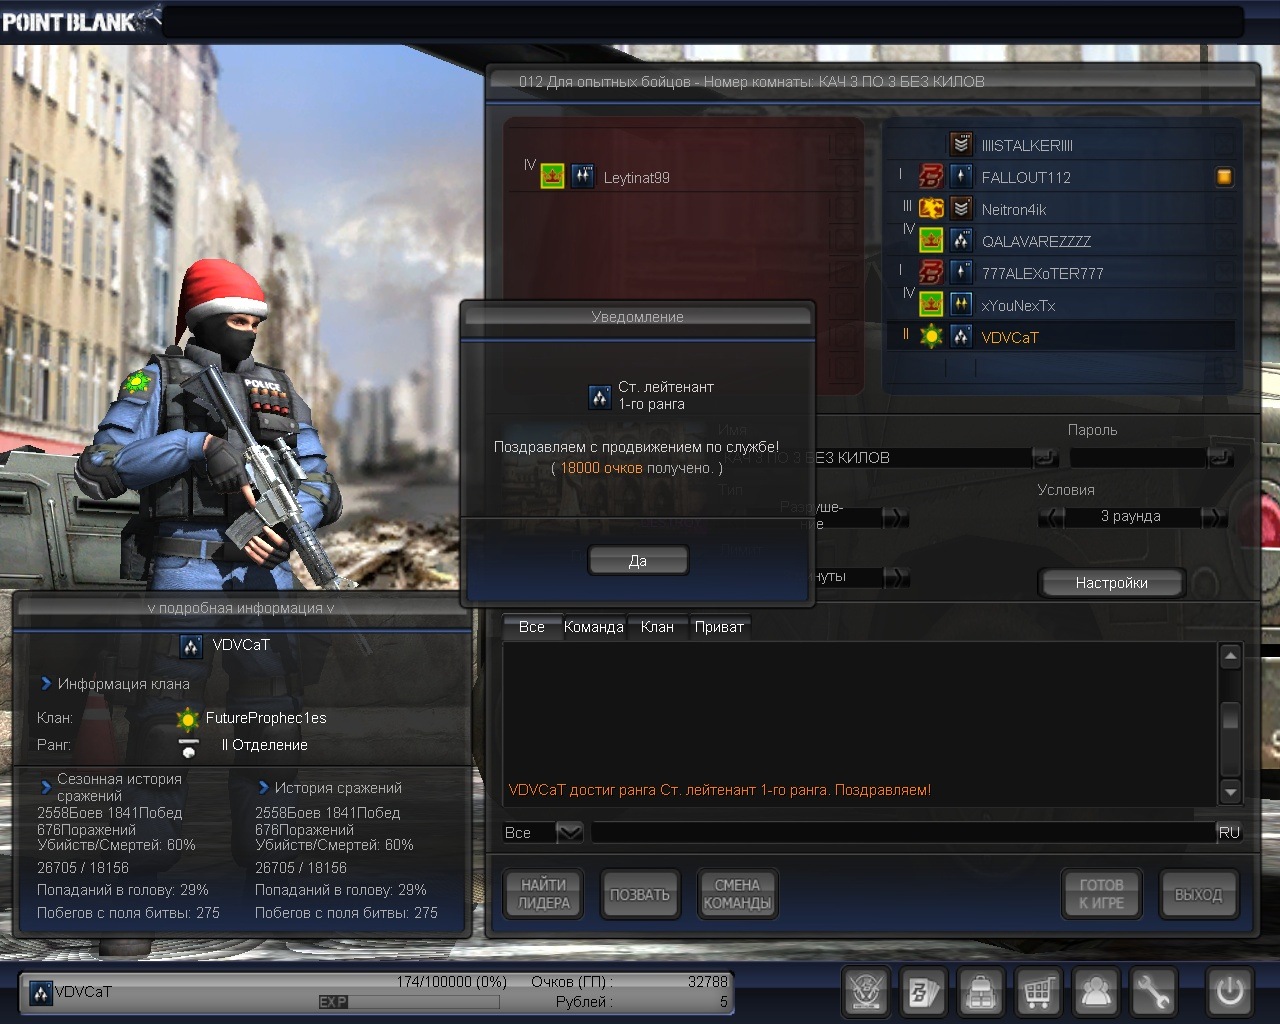Click the НАЙТИ ЛИДЕРА button
The height and width of the screenshot is (1024, 1280).
click(544, 894)
